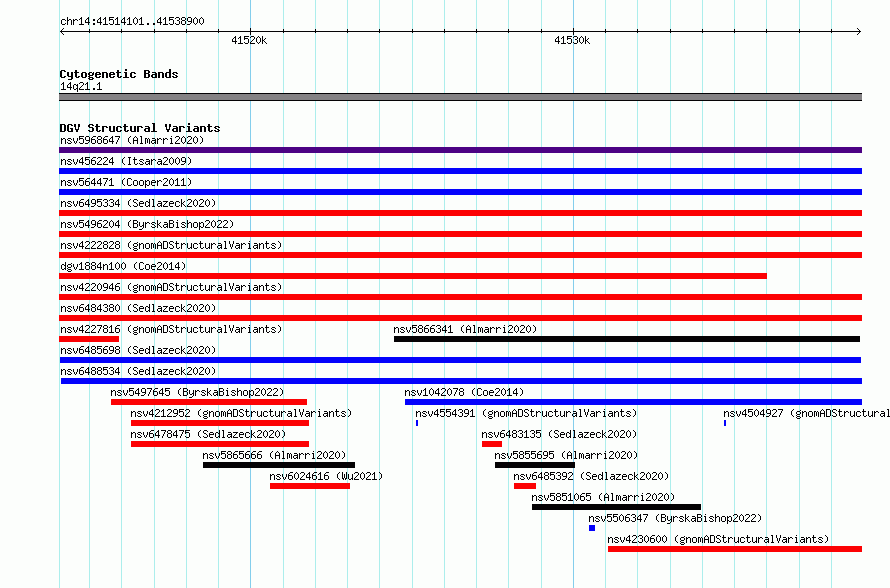Click the nsv4504927 variant label

[x=807, y=413]
